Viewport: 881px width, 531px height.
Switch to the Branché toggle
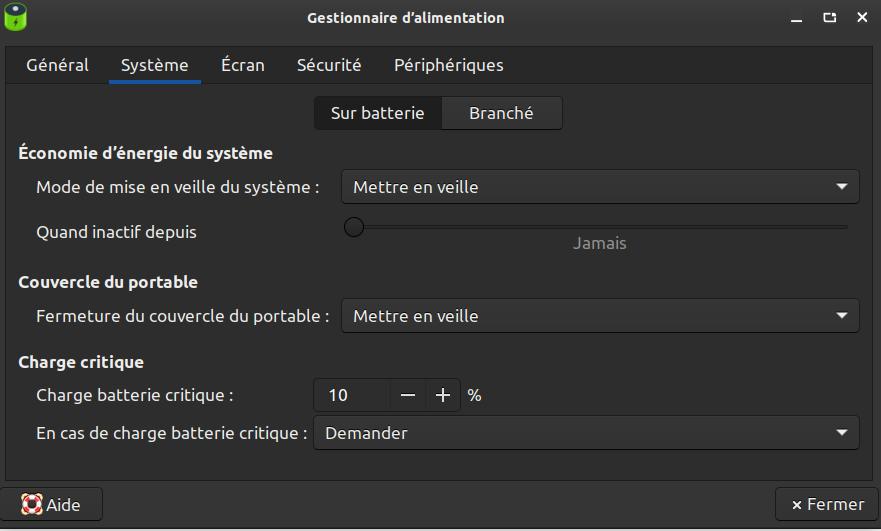point(501,113)
